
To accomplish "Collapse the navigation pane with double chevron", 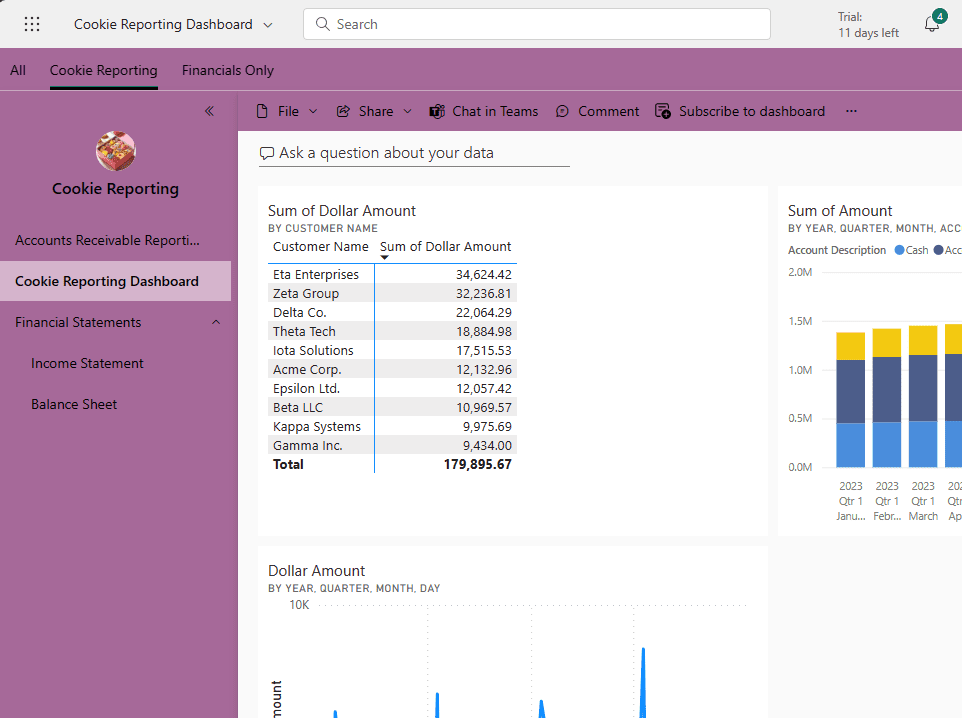I will tap(209, 111).
